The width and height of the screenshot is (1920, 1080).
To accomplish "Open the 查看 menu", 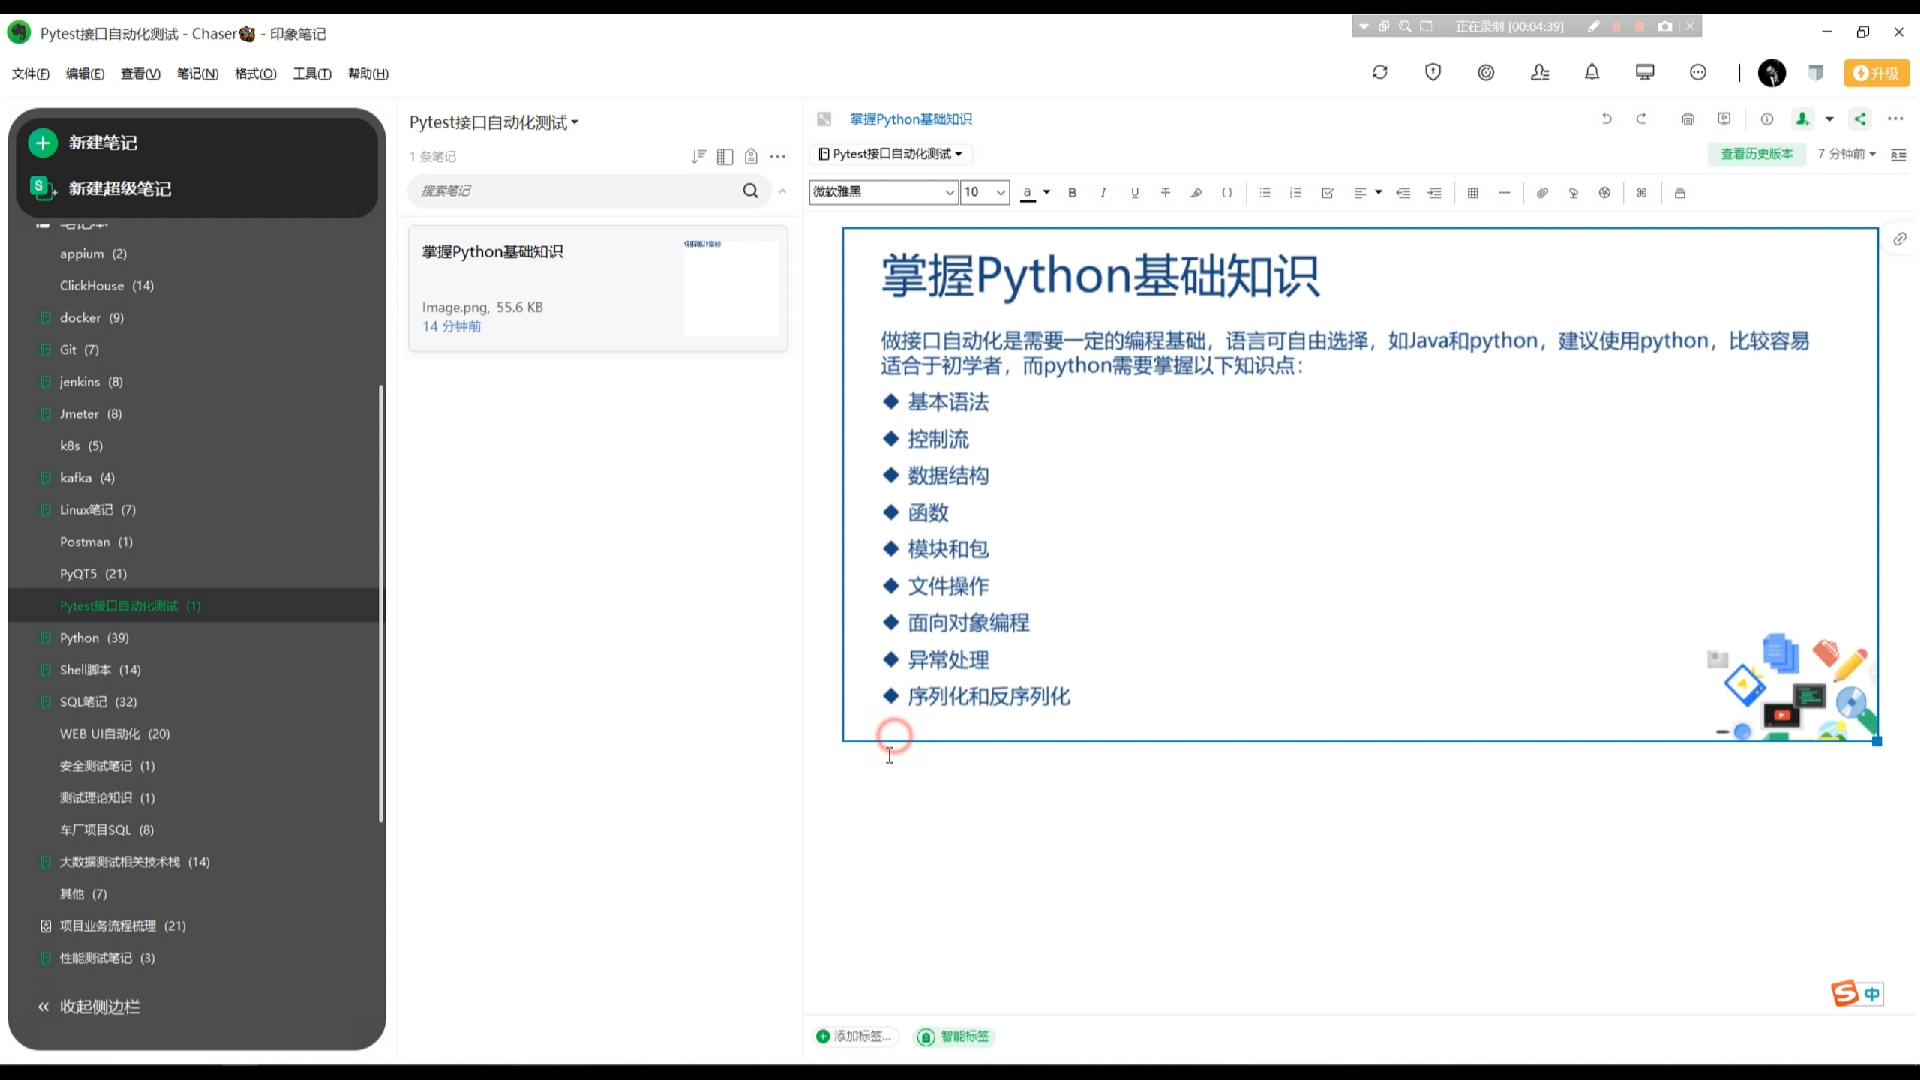I will click(x=140, y=73).
